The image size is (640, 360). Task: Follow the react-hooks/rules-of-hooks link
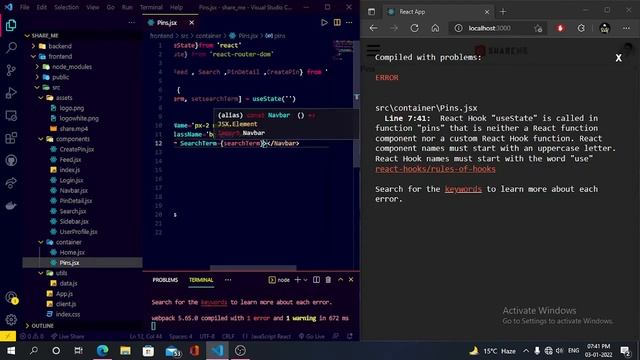[435, 169]
